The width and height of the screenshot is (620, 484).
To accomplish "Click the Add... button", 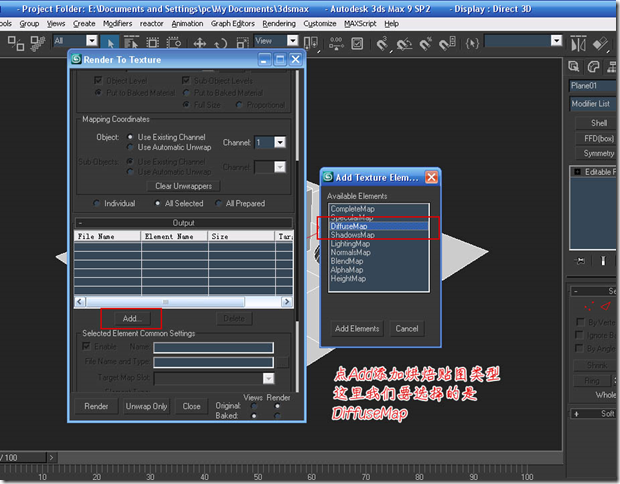I will [x=132, y=318].
